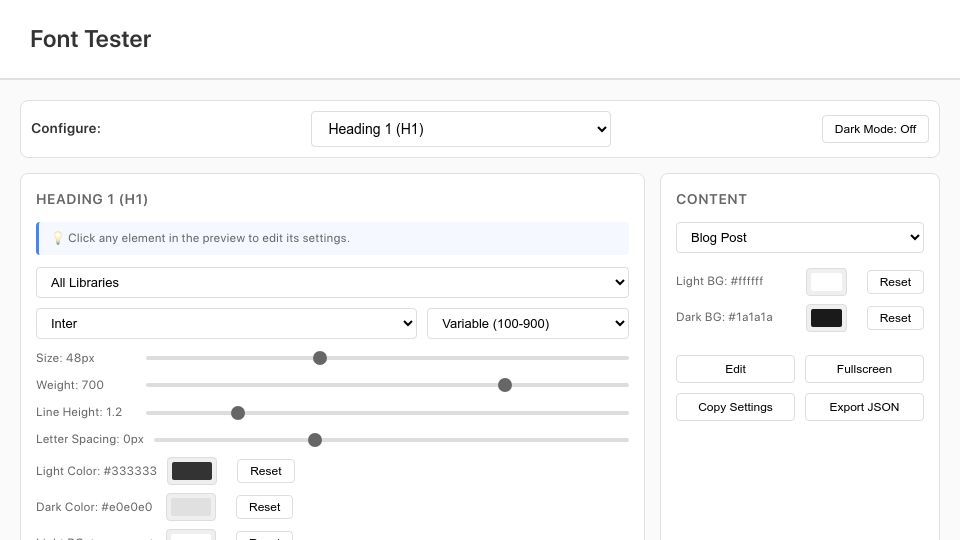Click the Font Tester title

coord(91,39)
